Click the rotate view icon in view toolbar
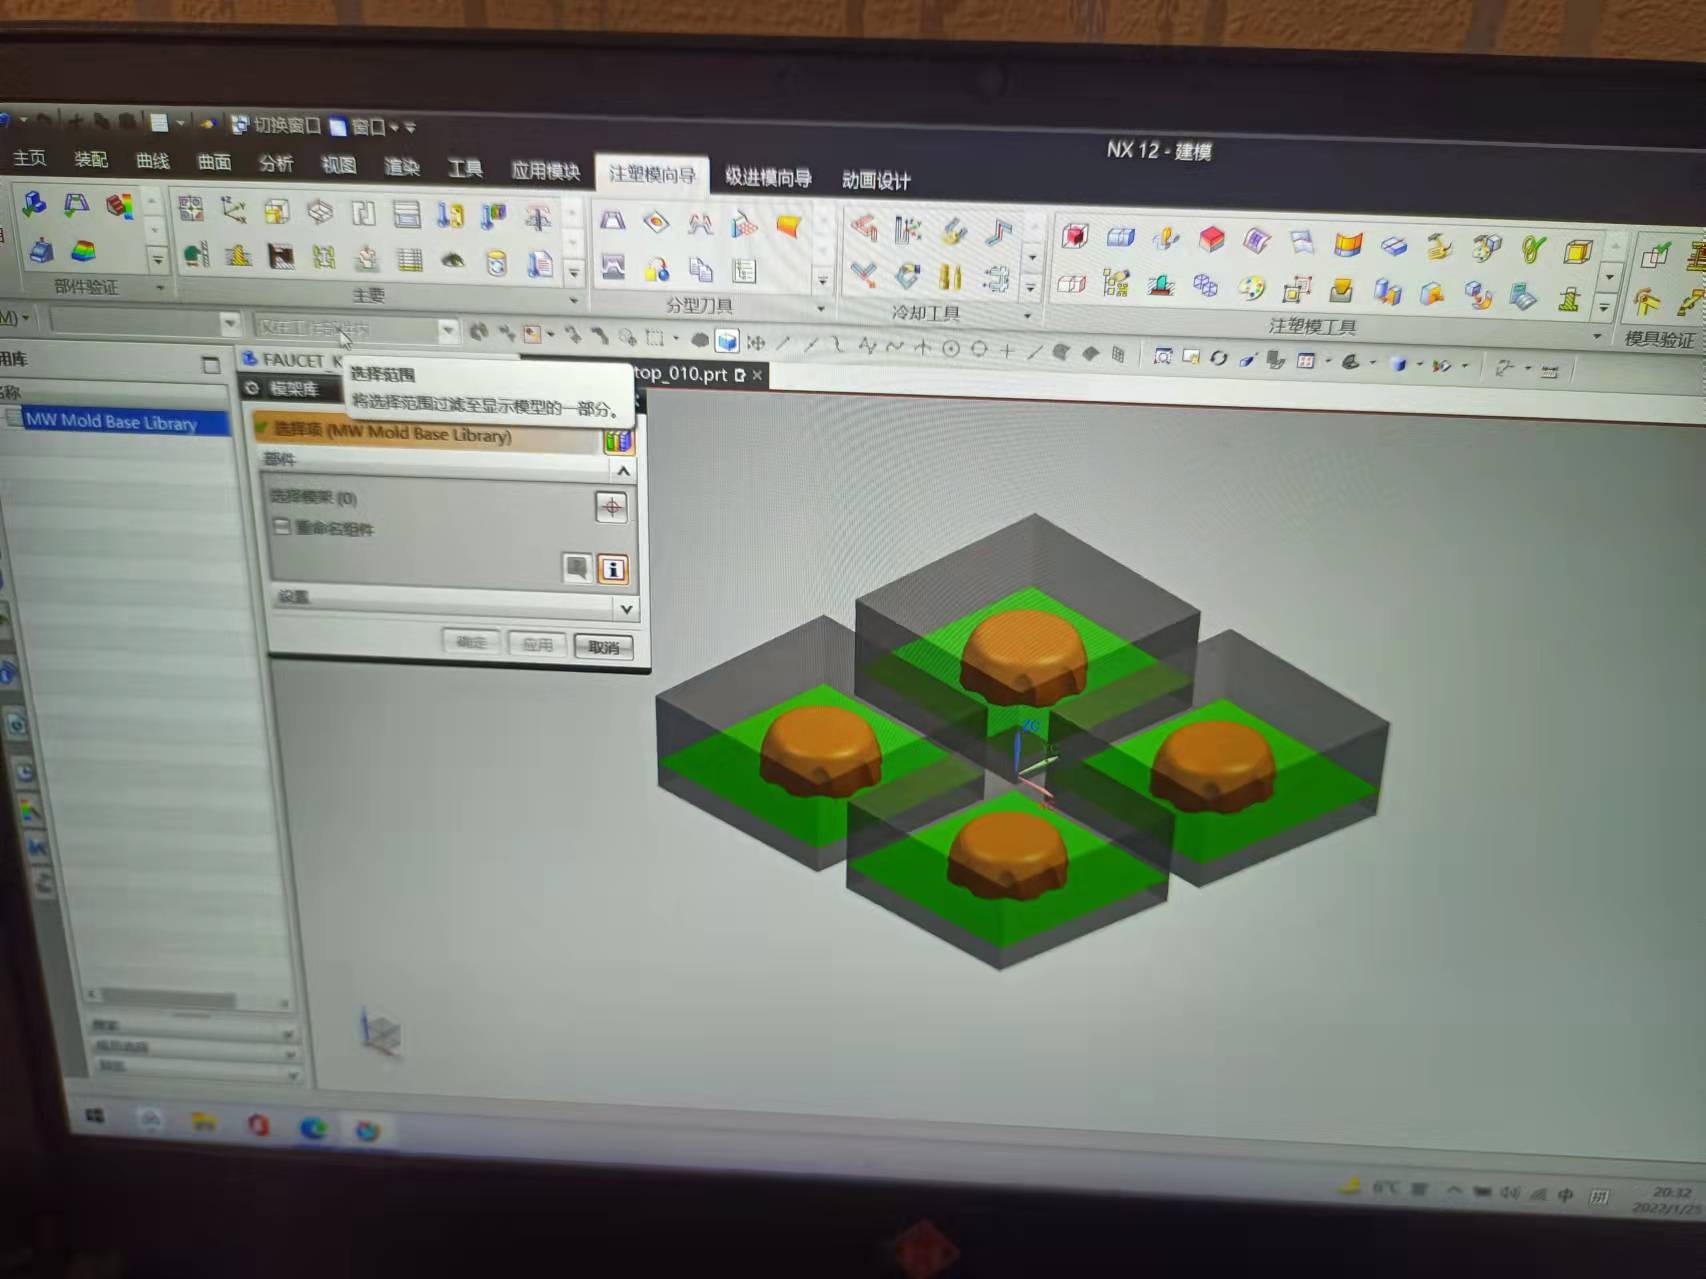 tap(1218, 357)
